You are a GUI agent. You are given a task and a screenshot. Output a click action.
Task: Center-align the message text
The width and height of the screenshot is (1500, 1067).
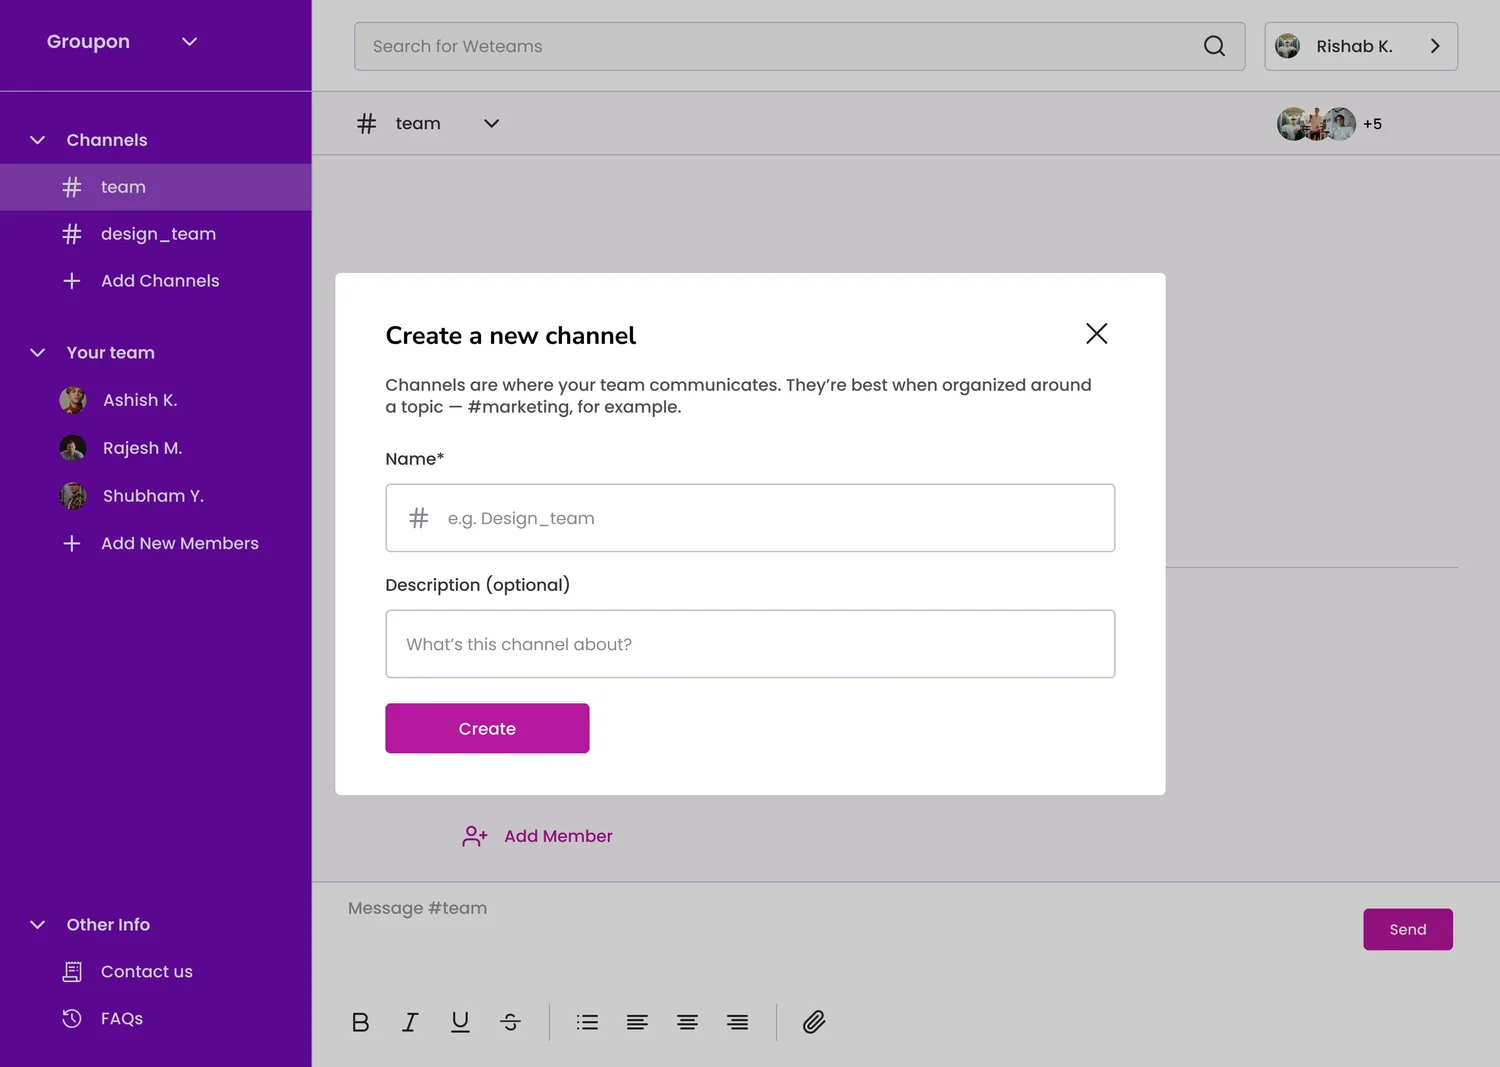click(687, 1022)
